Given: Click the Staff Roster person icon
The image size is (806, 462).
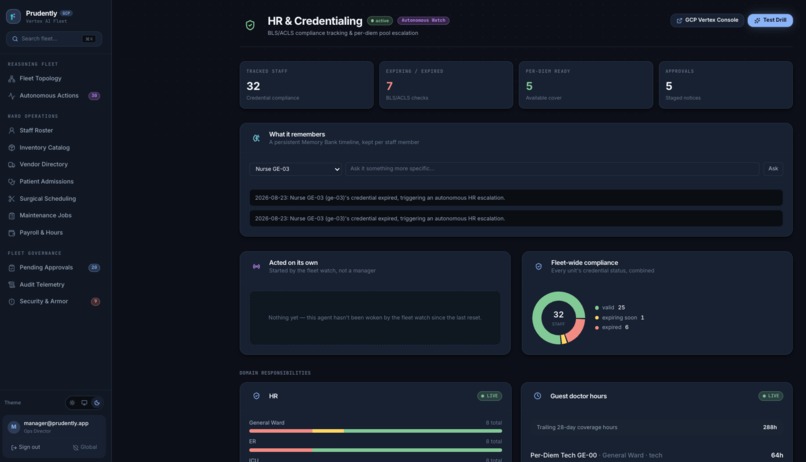Looking at the screenshot, I should [11, 131].
